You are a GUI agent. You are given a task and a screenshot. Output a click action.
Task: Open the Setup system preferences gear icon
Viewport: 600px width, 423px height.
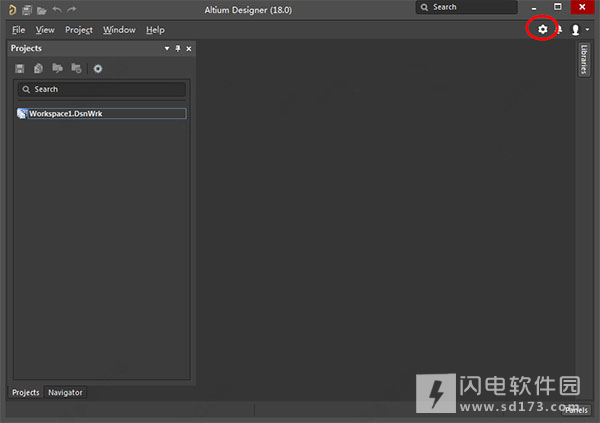tap(542, 29)
